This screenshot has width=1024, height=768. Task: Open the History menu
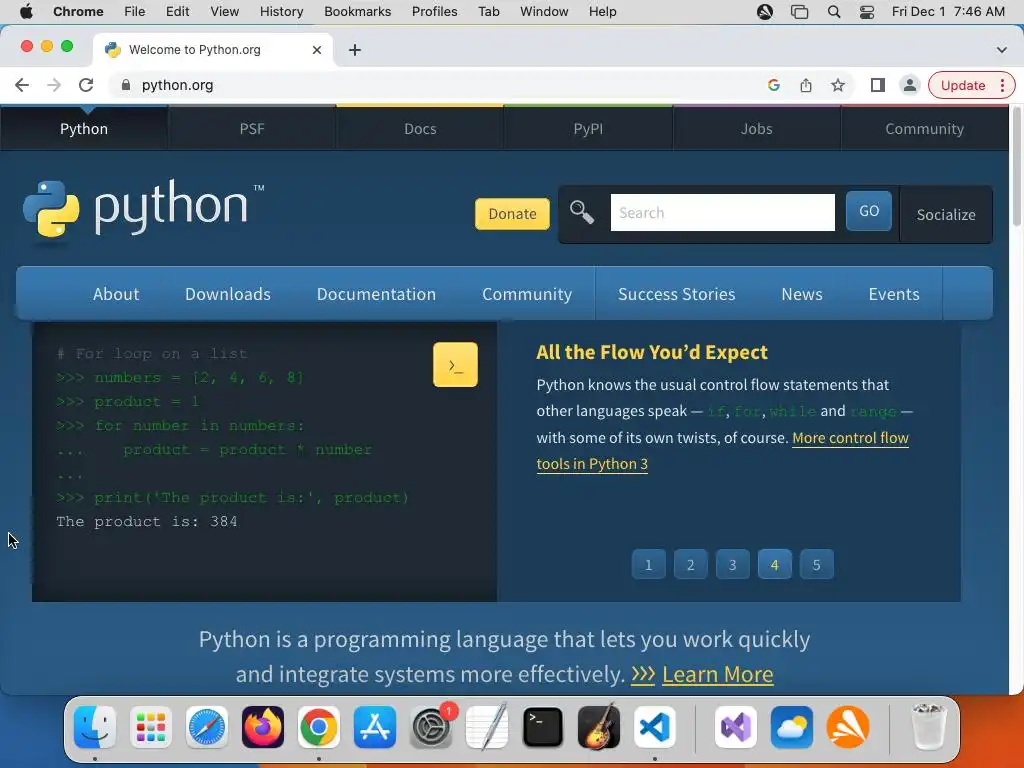pyautogui.click(x=281, y=12)
